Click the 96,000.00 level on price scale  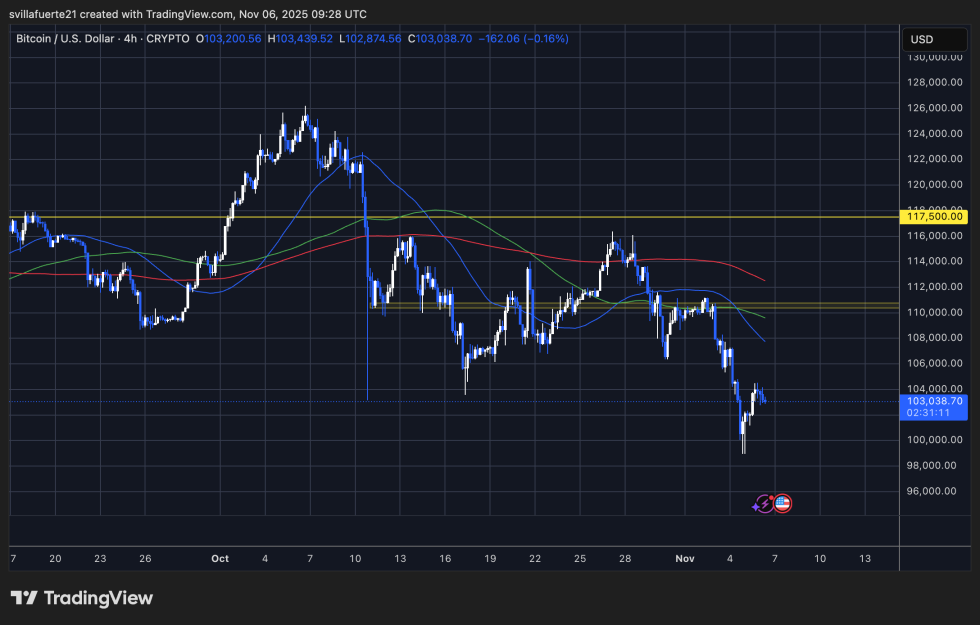click(x=929, y=491)
